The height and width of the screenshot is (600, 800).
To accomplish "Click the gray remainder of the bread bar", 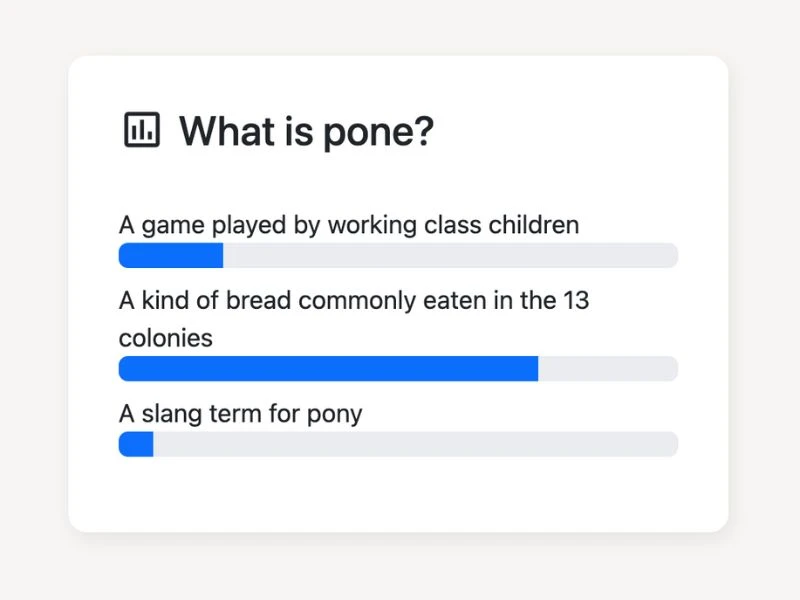I will tap(608, 369).
